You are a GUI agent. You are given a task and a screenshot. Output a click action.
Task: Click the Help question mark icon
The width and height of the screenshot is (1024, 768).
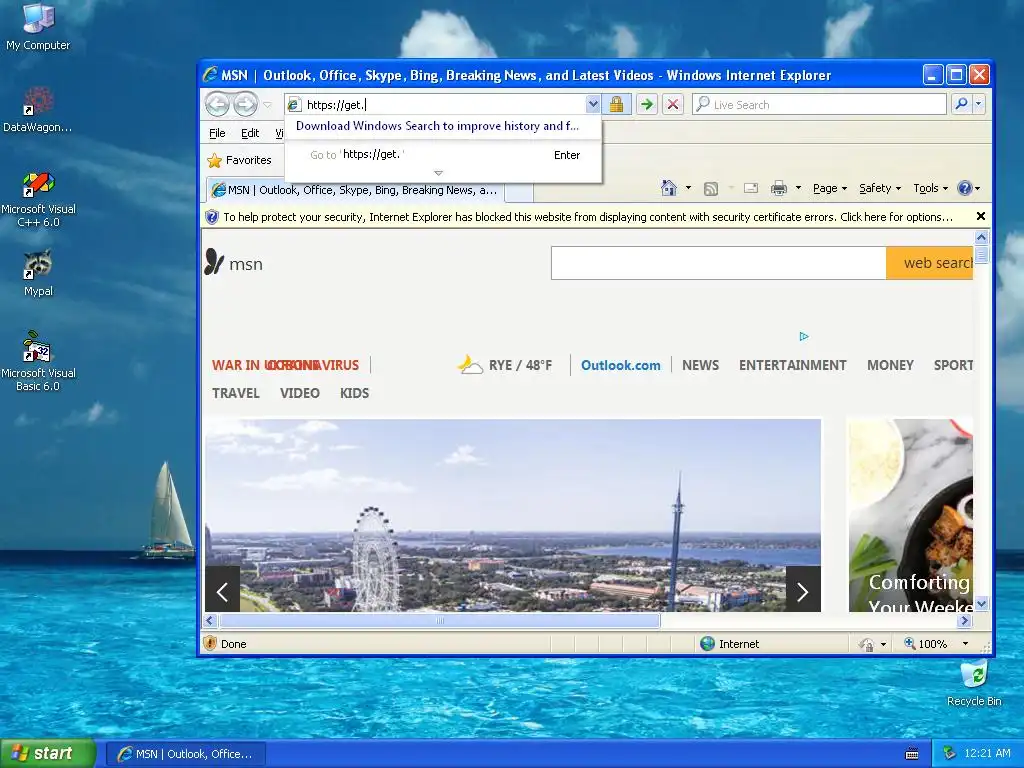click(965, 188)
